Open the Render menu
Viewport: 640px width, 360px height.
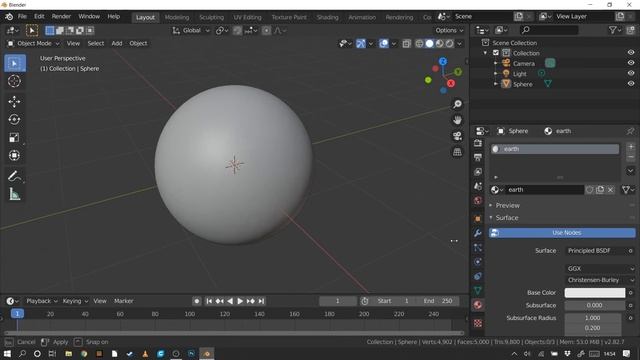pos(61,16)
